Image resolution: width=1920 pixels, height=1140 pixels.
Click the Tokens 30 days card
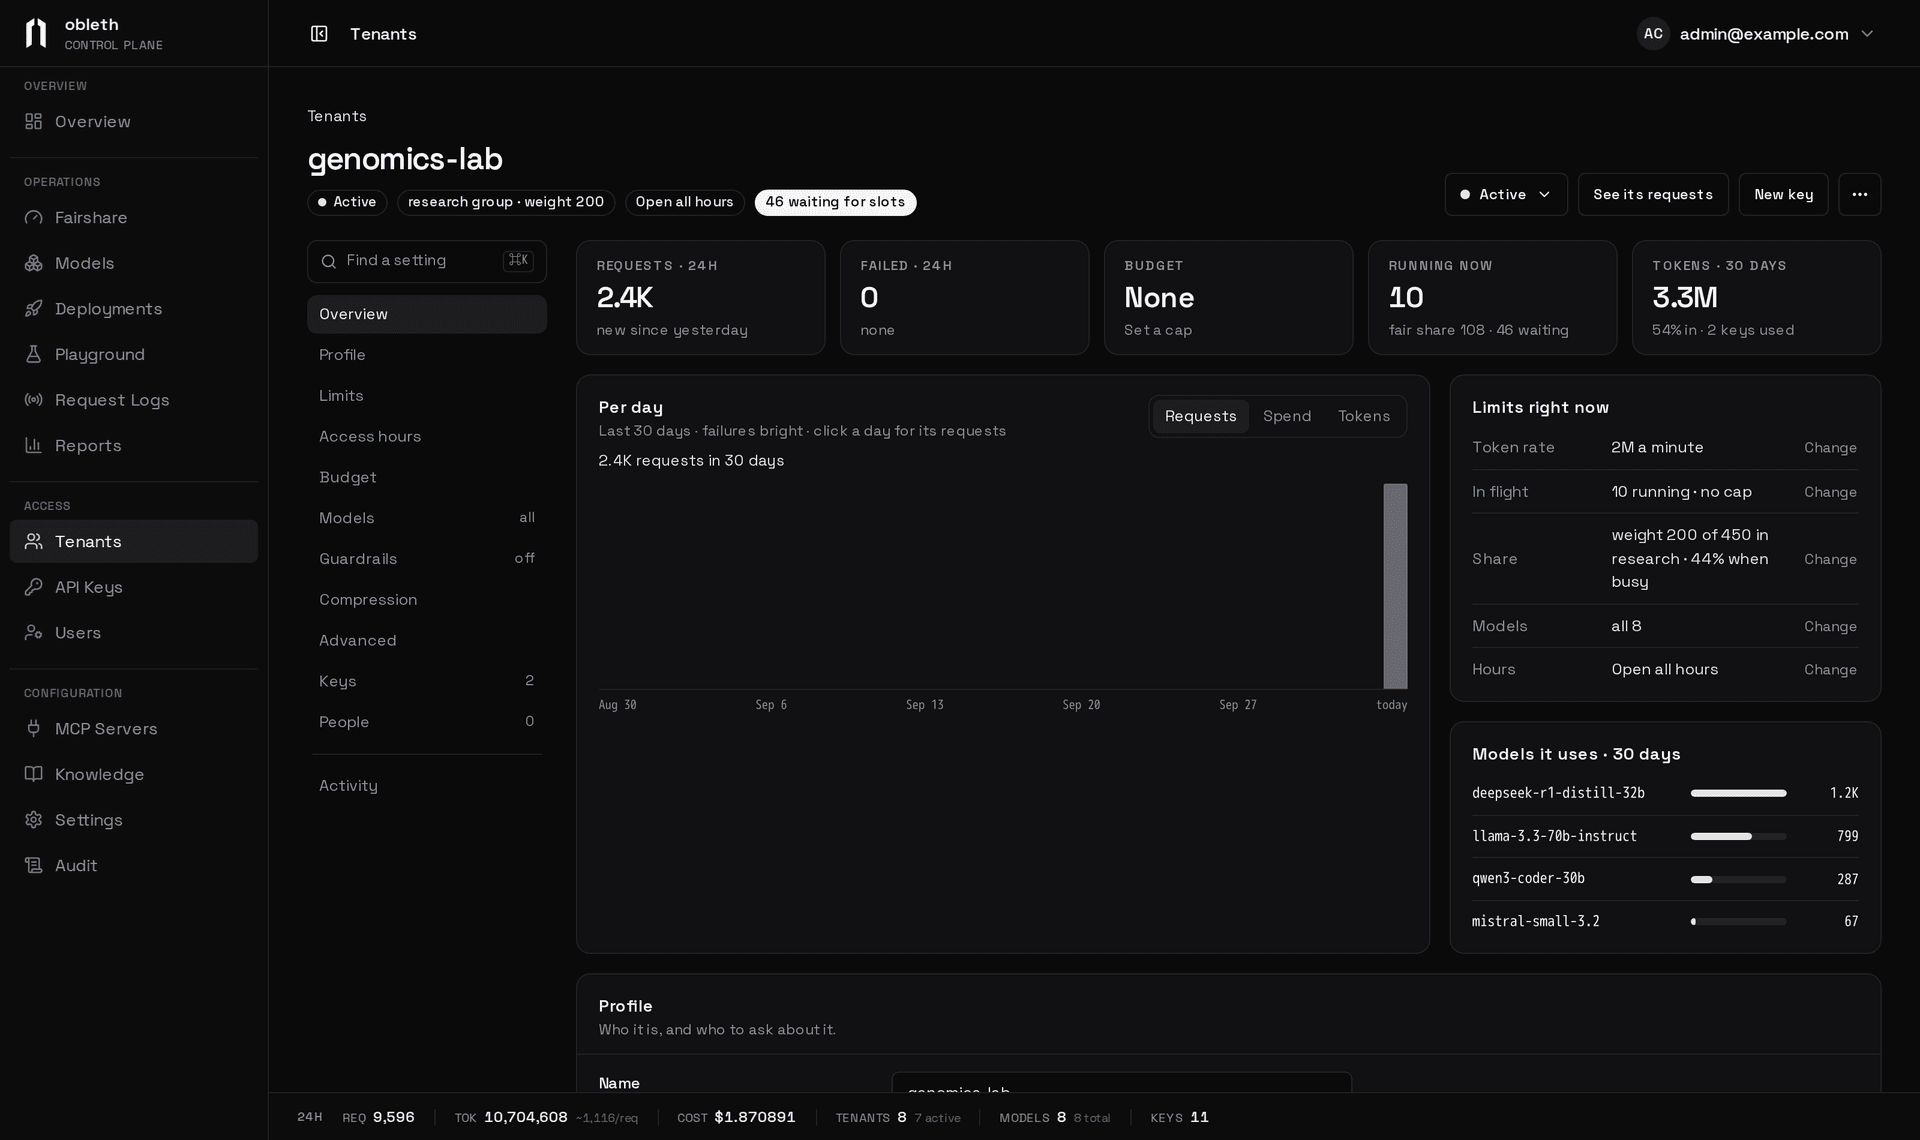pos(1756,297)
